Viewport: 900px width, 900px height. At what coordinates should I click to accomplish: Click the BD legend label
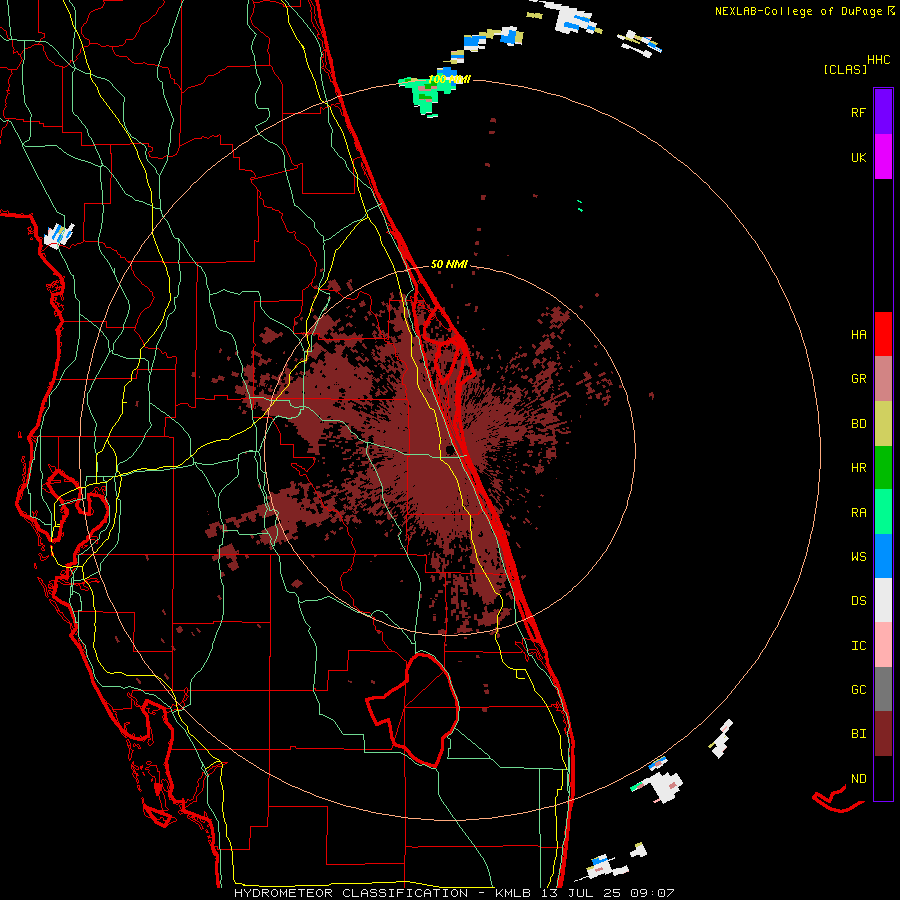pyautogui.click(x=858, y=424)
